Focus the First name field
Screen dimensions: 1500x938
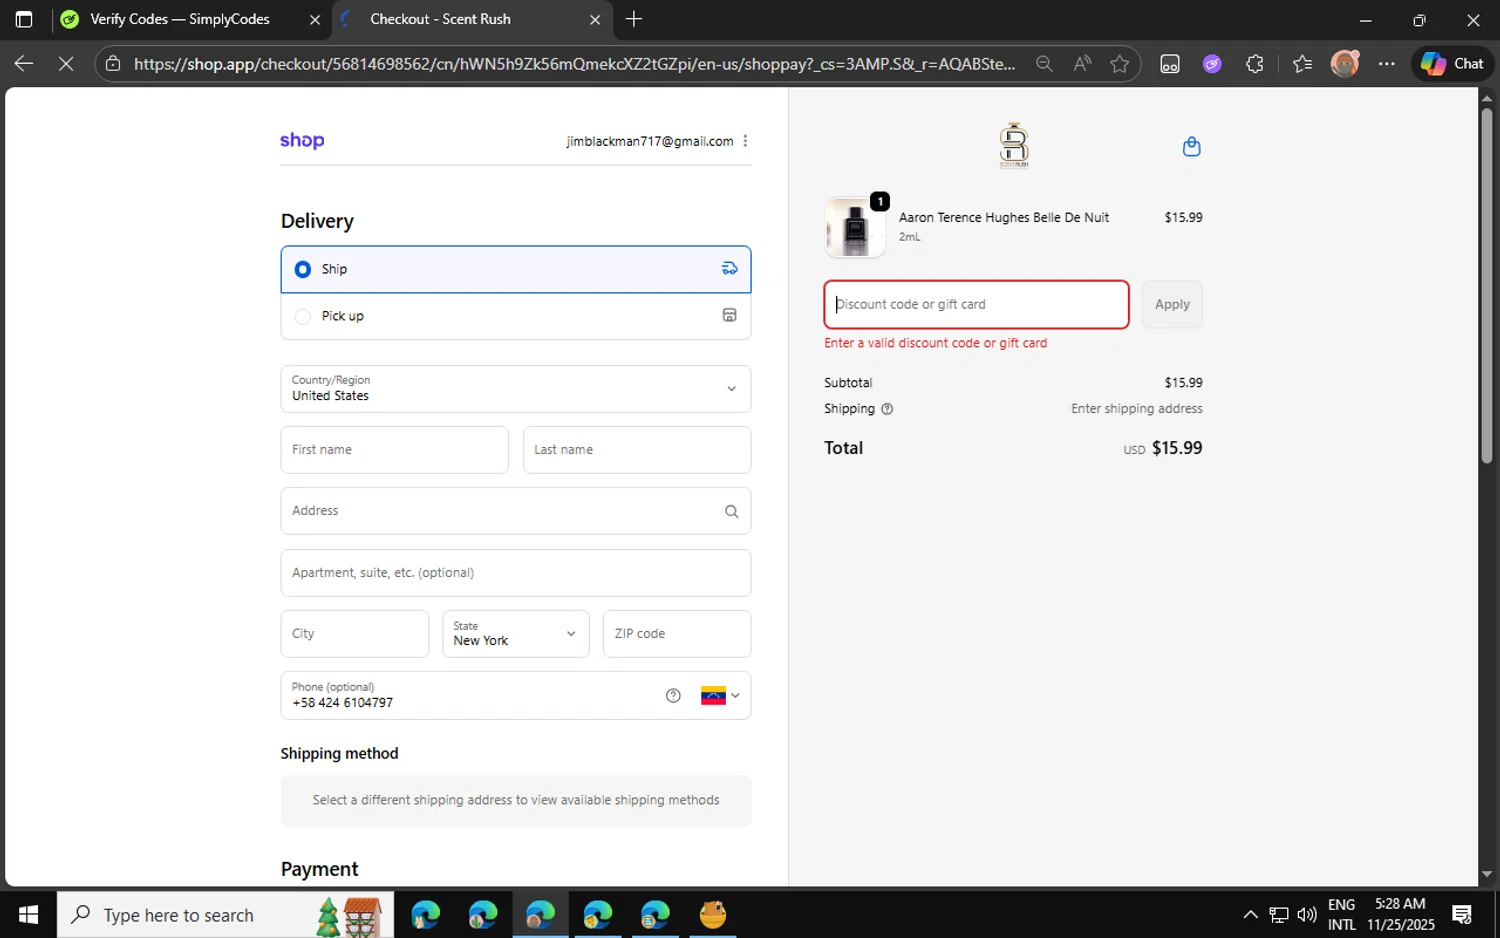coord(394,450)
